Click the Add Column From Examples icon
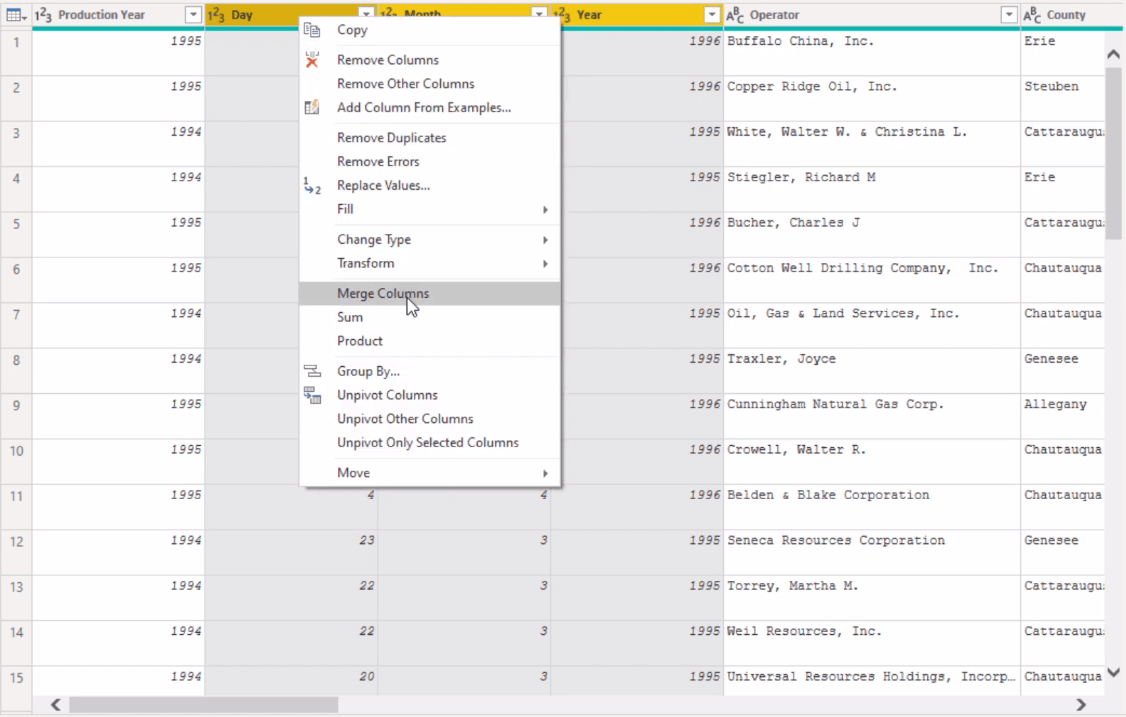 (x=312, y=107)
